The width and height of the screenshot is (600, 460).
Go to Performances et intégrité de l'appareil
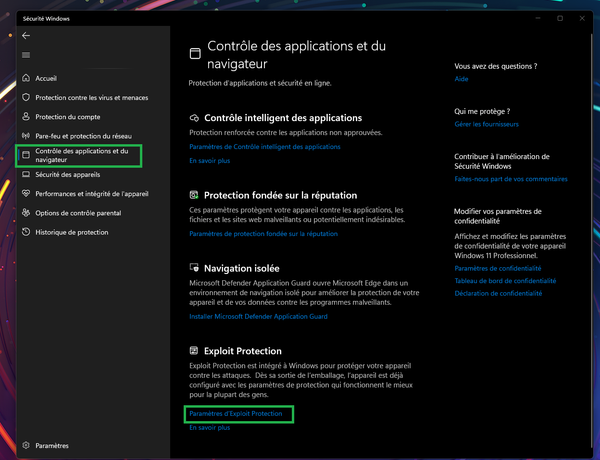93,193
